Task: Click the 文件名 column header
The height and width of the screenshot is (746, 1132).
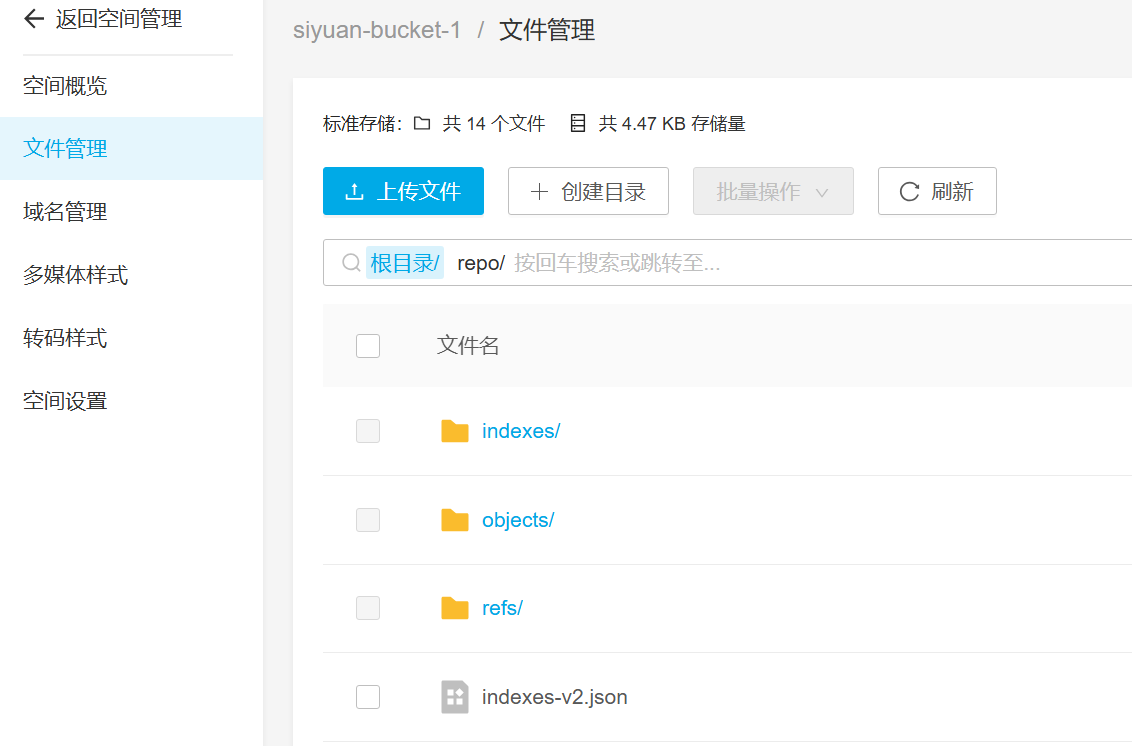Action: (468, 346)
